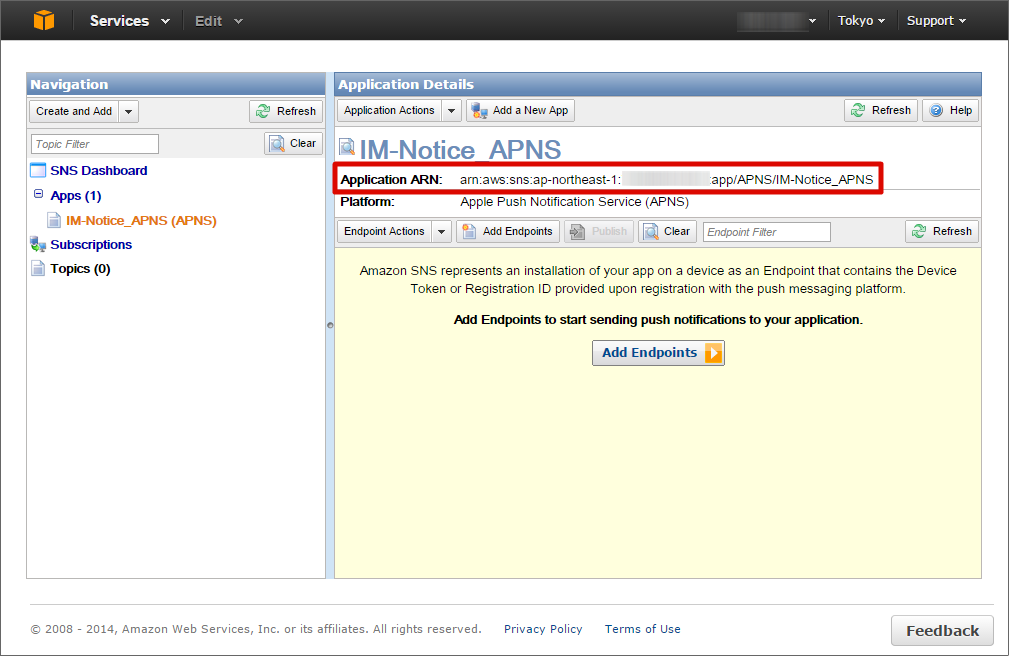Click the SNS Dashboard window icon
Viewport: 1009px width, 656px height.
39,171
